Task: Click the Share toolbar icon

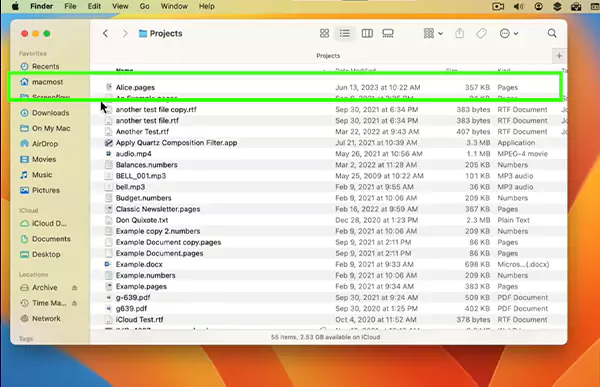Action: (460, 34)
